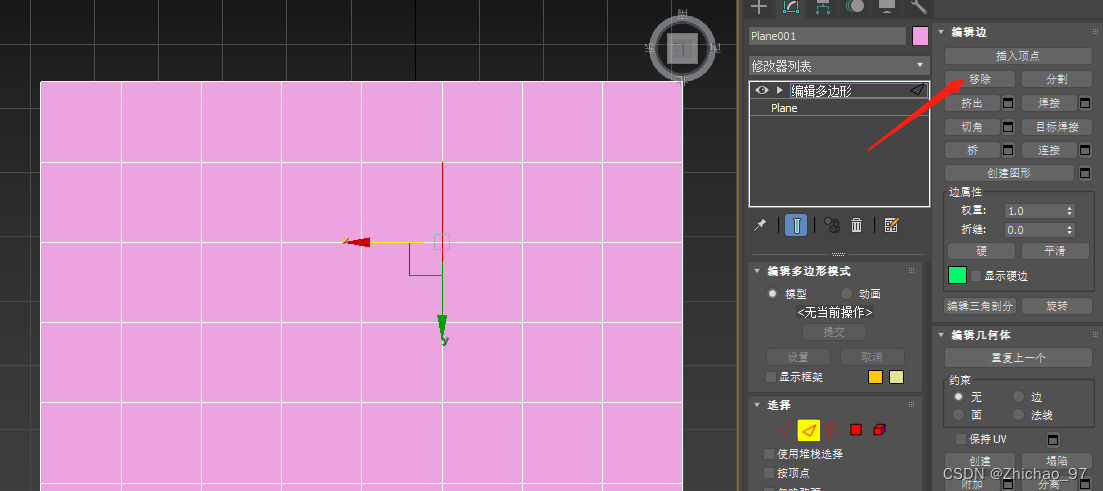
Task: Adjust the 权重 spinner arrows
Action: [x=1070, y=211]
